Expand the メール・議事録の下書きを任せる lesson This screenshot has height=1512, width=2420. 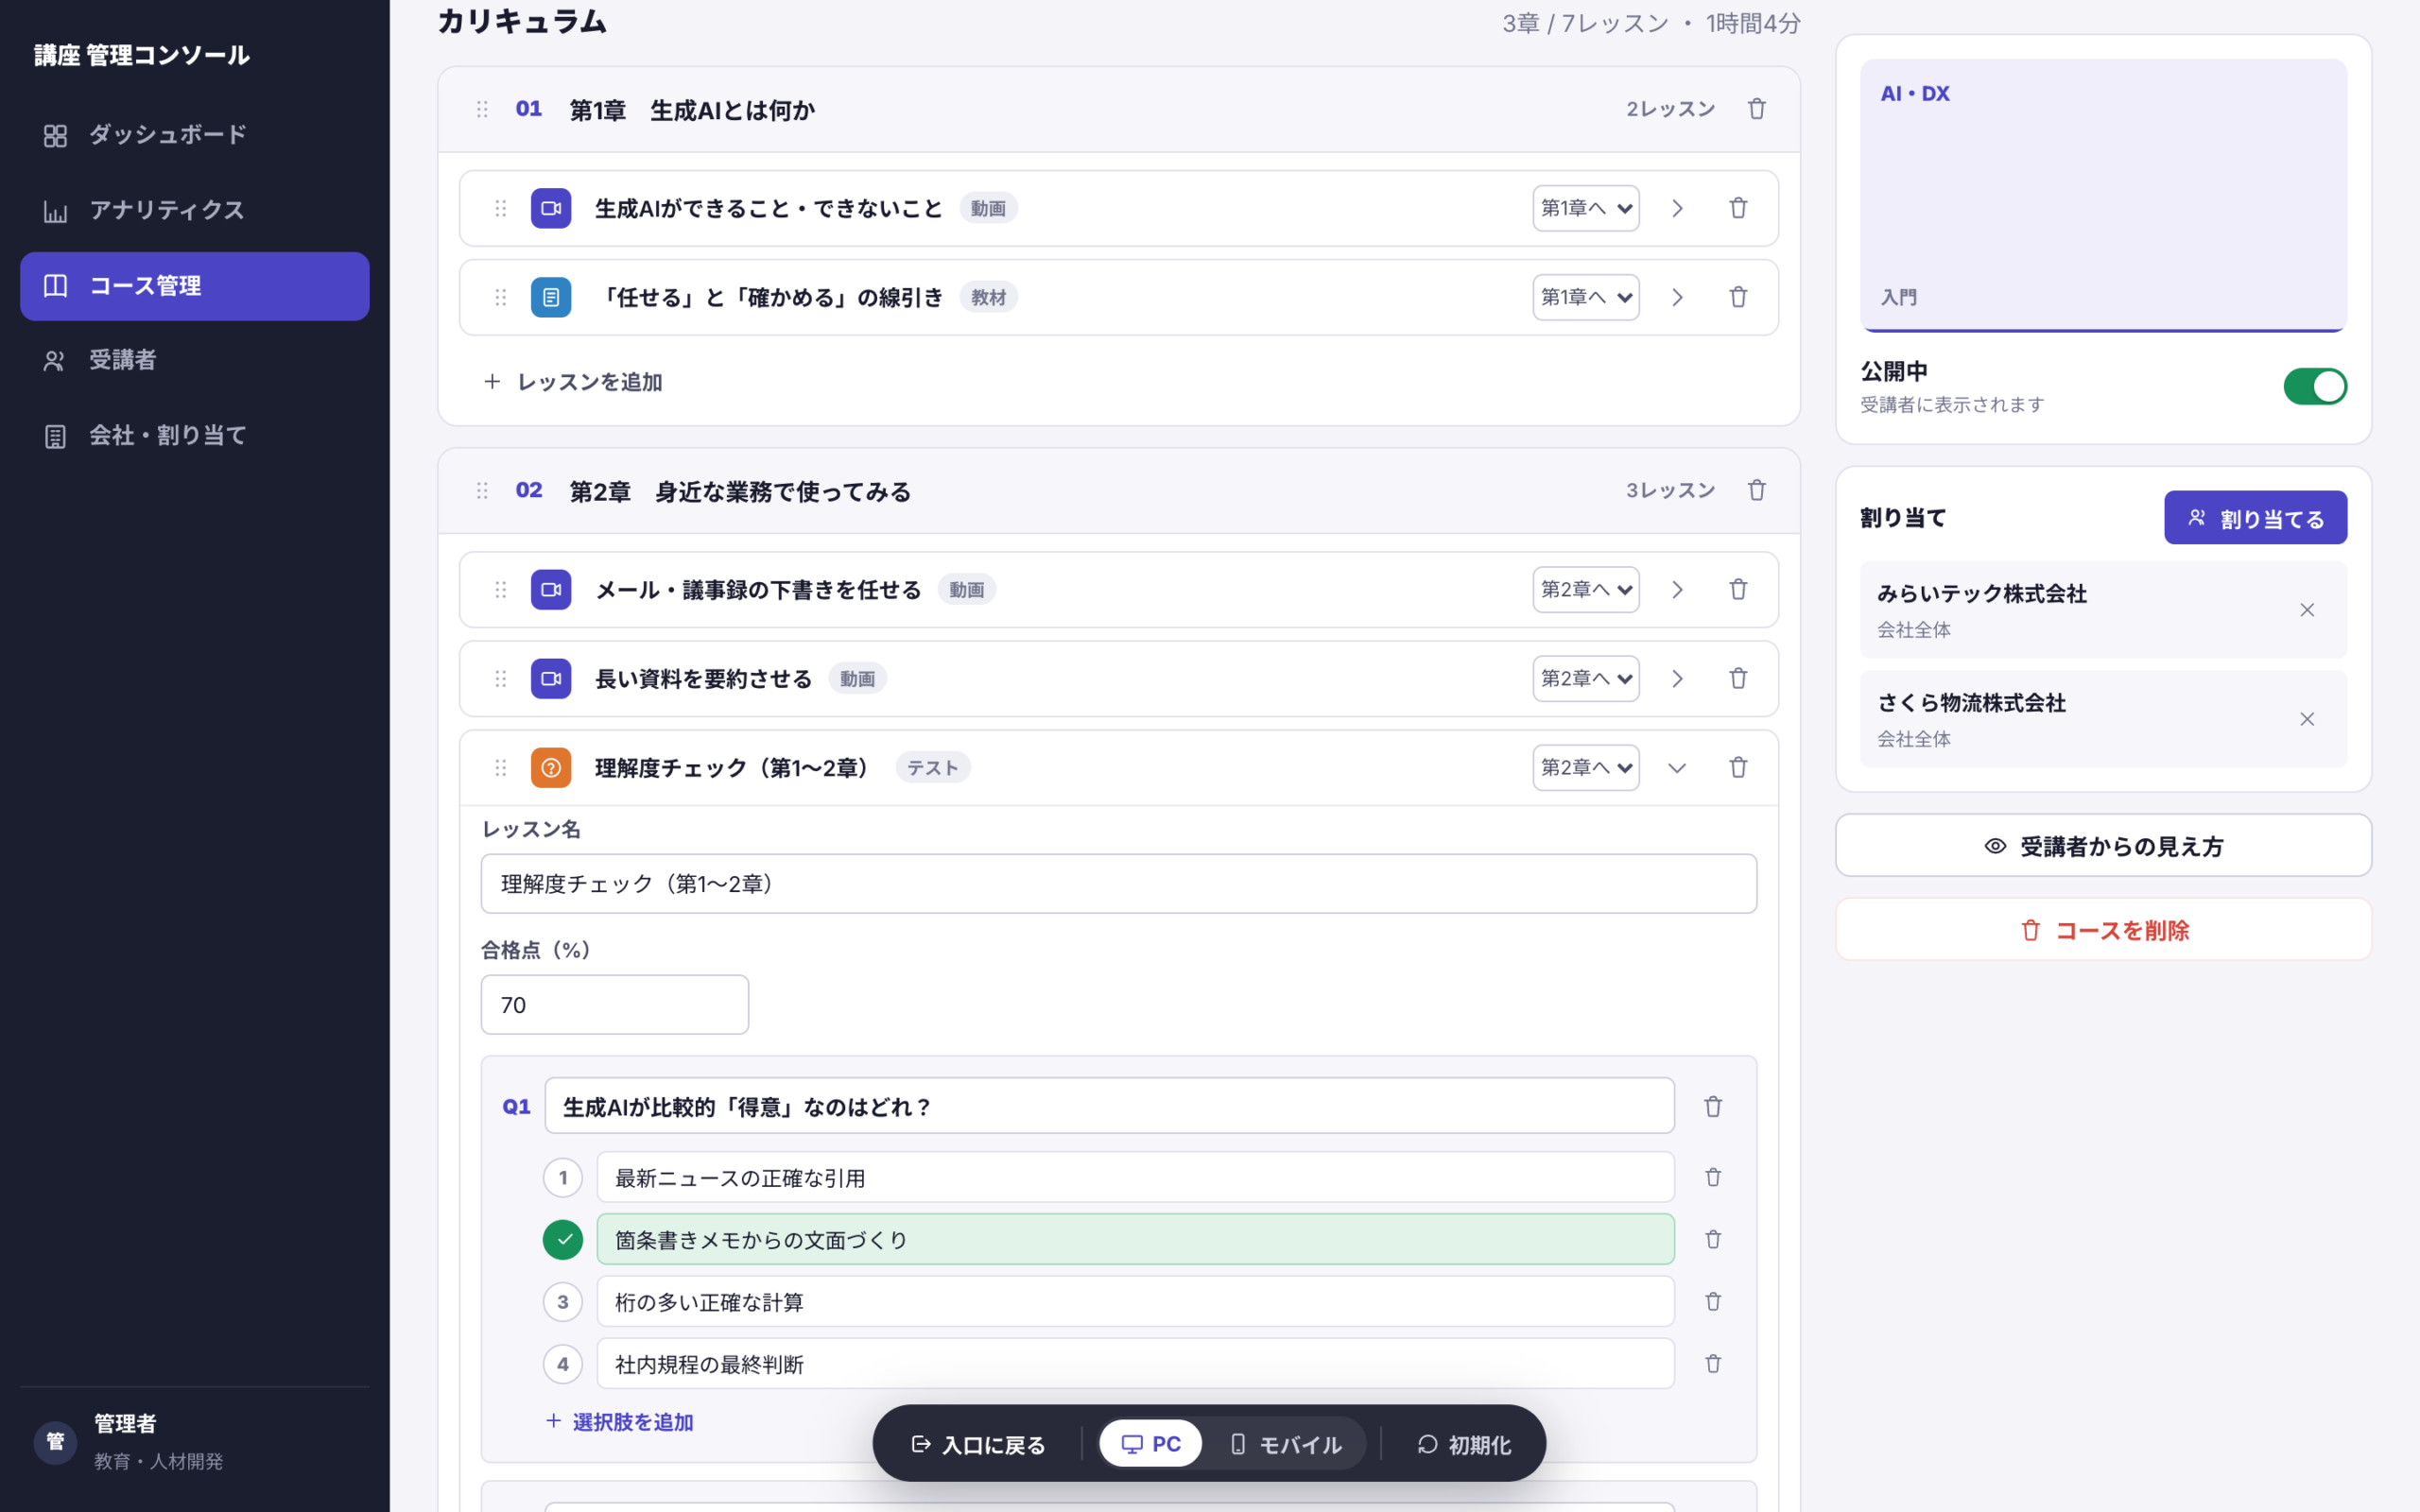(x=1677, y=589)
